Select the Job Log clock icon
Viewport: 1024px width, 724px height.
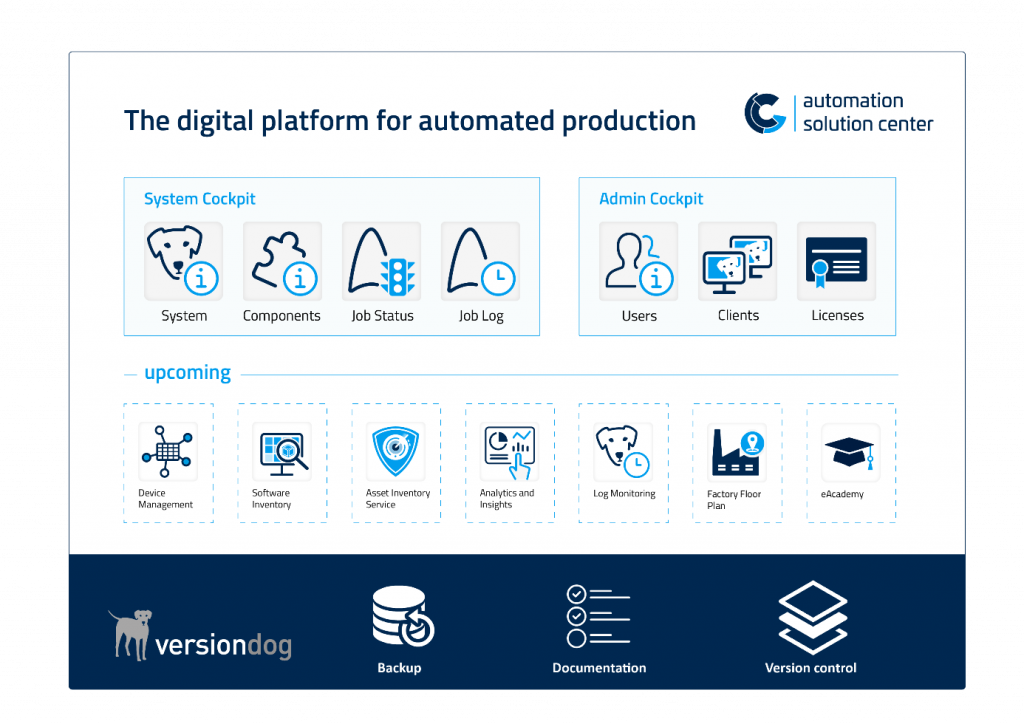click(480, 262)
